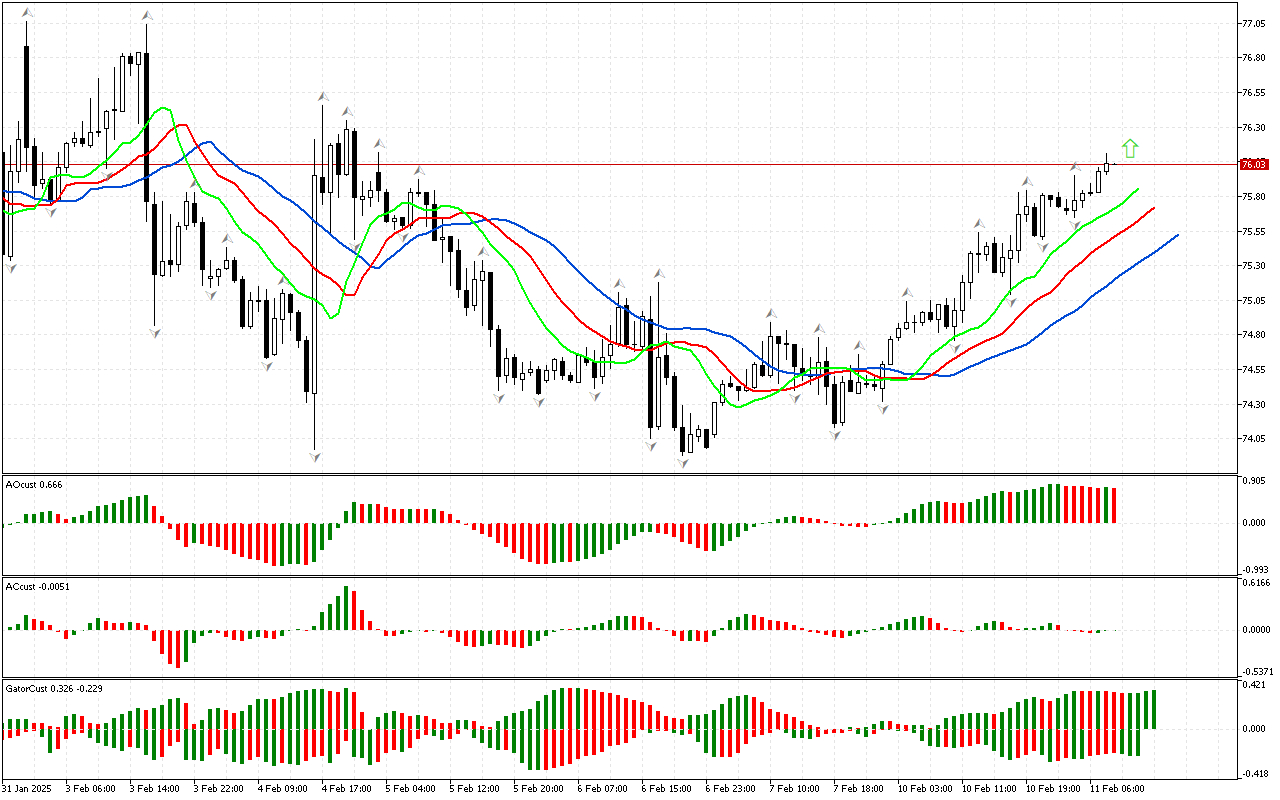This screenshot has width=1280, height=800.
Task: Click the 76.80 price axis label
Action: [x=1253, y=58]
